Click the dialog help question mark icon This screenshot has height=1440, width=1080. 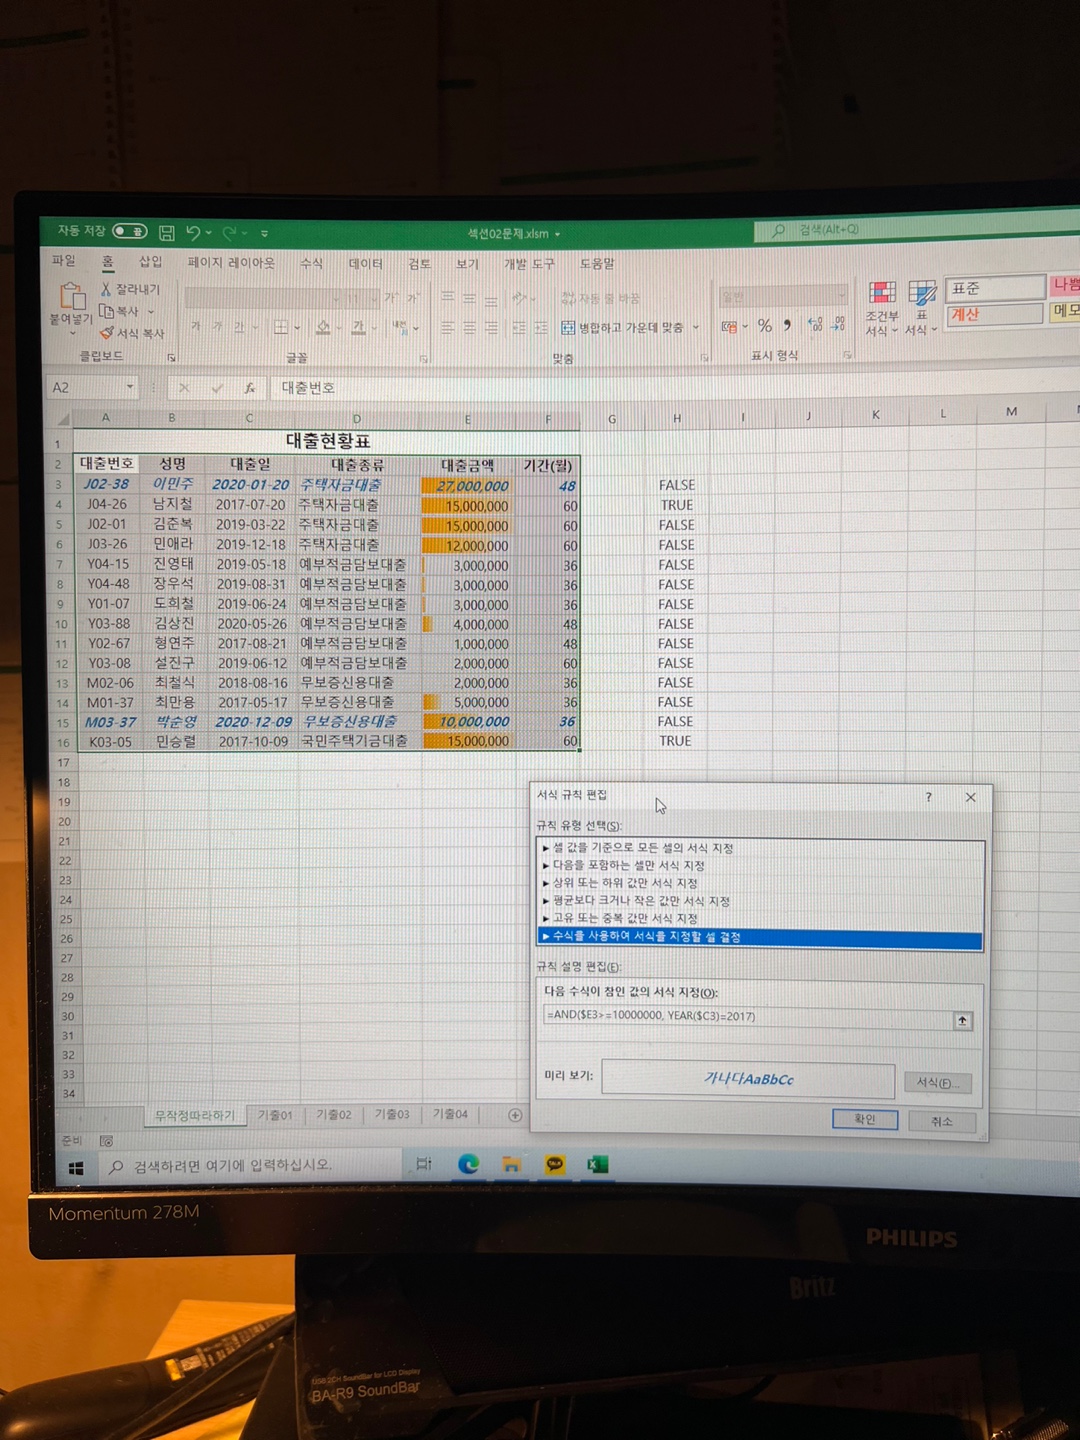928,797
